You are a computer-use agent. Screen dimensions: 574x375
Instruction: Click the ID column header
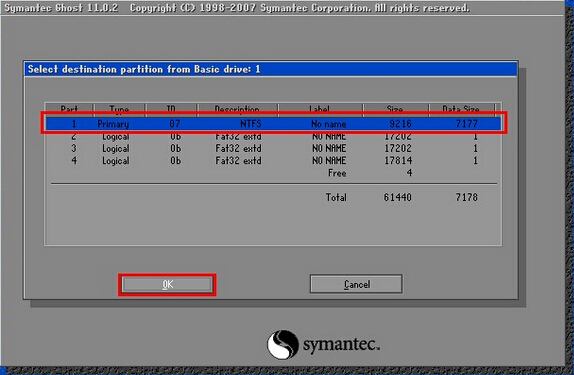[x=171, y=109]
